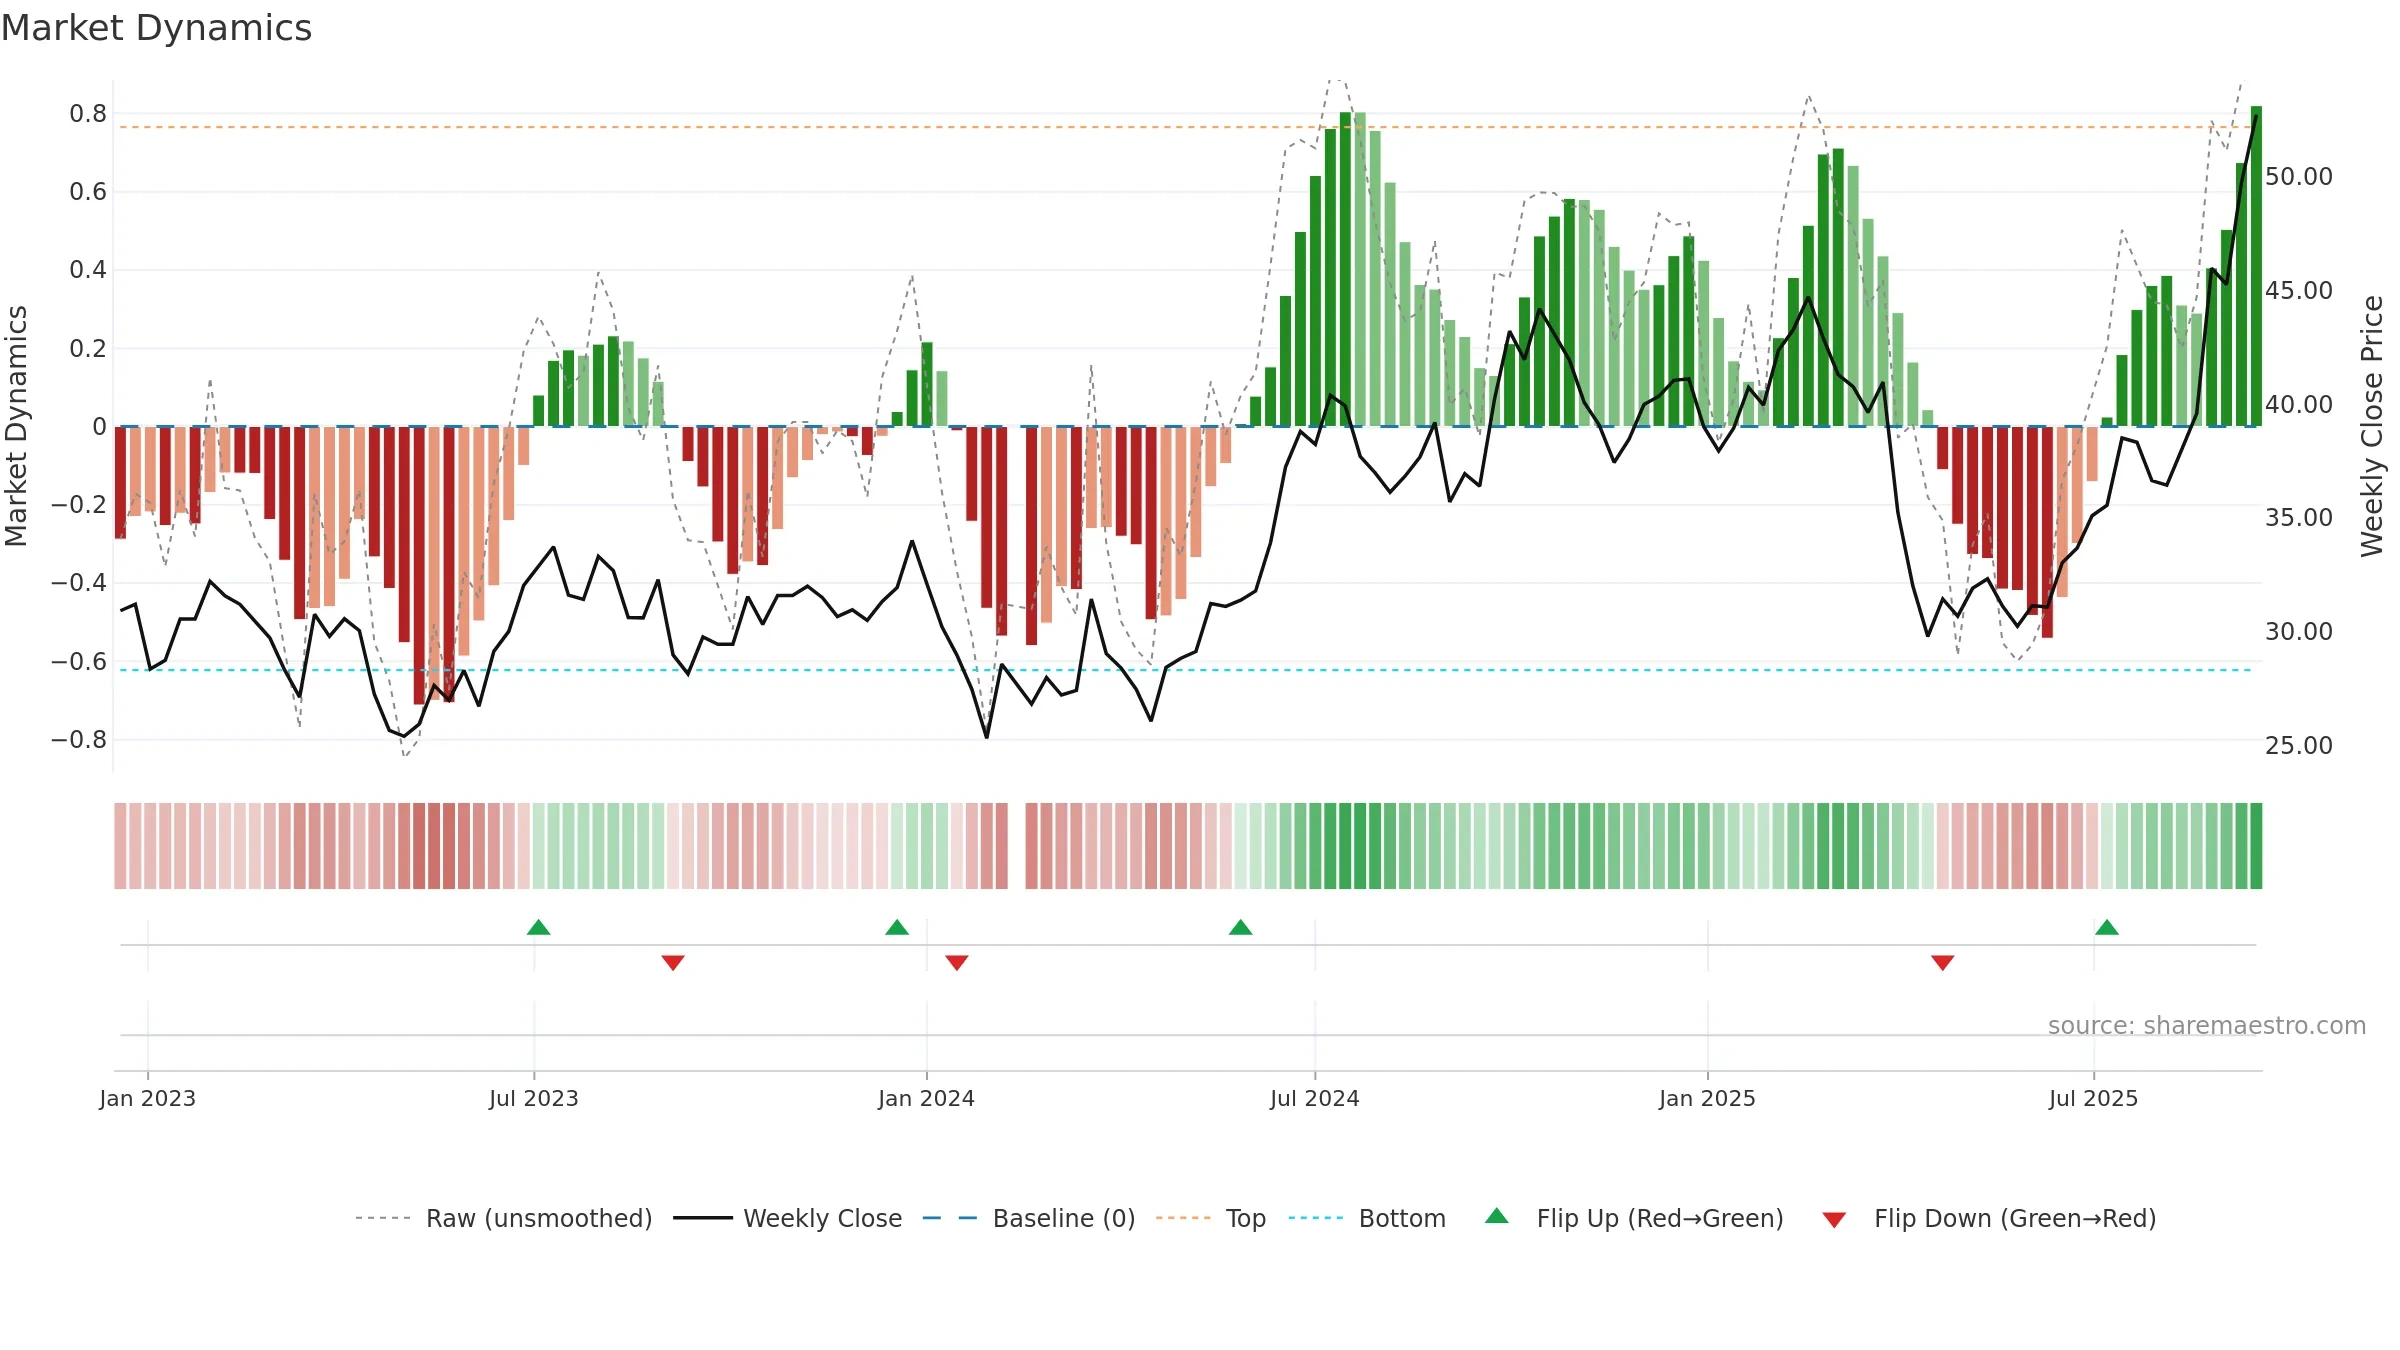The height and width of the screenshot is (1350, 2400).
Task: Click the red flip-down triangle after Jan 2024
Action: pyautogui.click(x=957, y=962)
